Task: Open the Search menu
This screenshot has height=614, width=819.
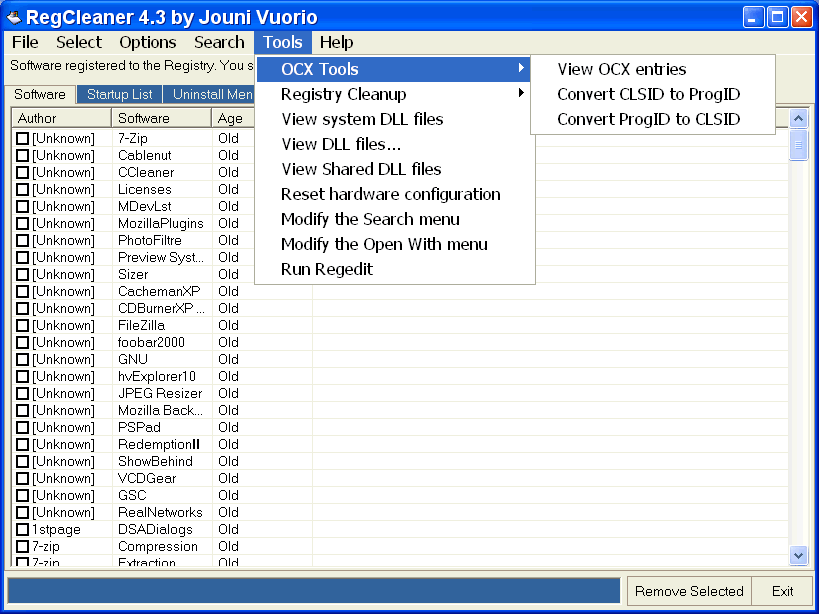Action: [x=219, y=42]
